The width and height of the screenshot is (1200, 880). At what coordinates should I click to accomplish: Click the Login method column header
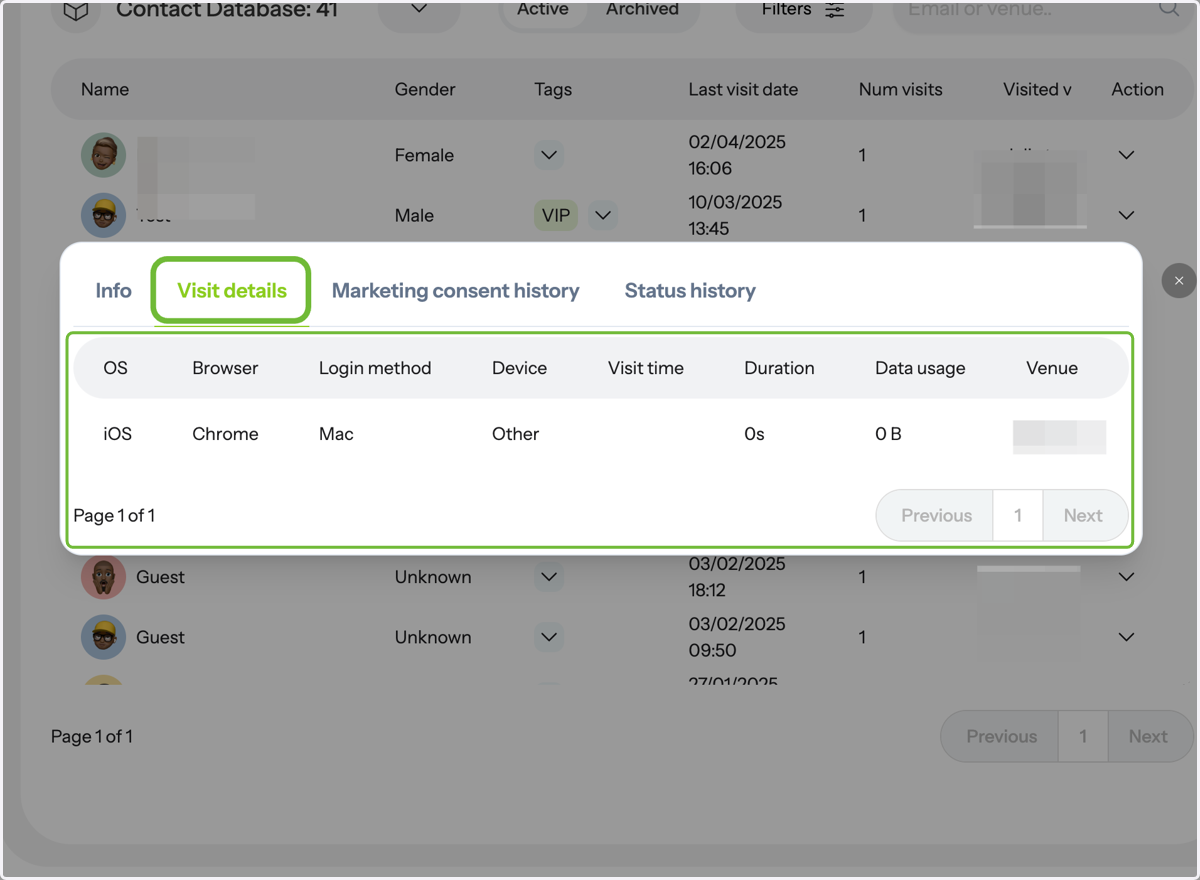point(375,368)
